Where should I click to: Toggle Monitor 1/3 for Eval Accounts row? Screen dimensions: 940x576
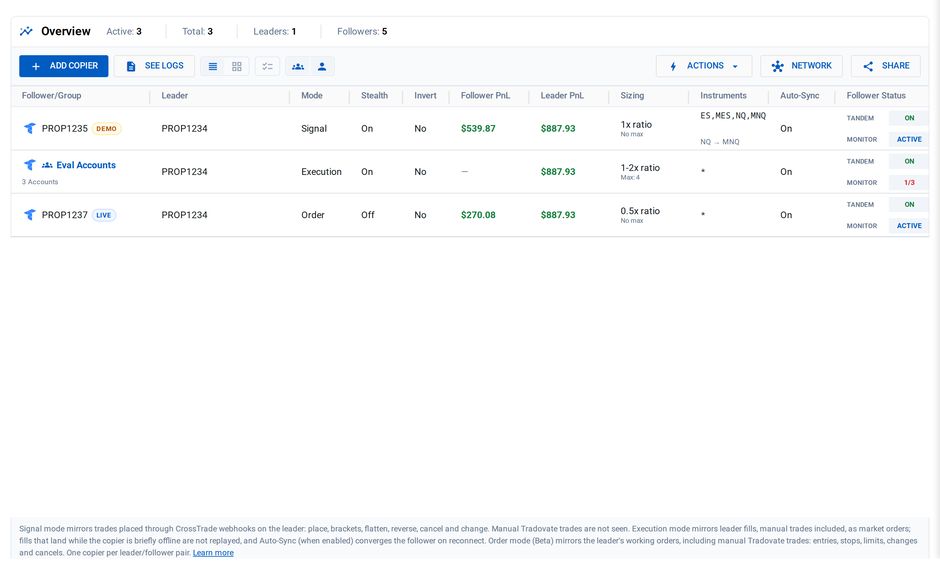(x=909, y=183)
